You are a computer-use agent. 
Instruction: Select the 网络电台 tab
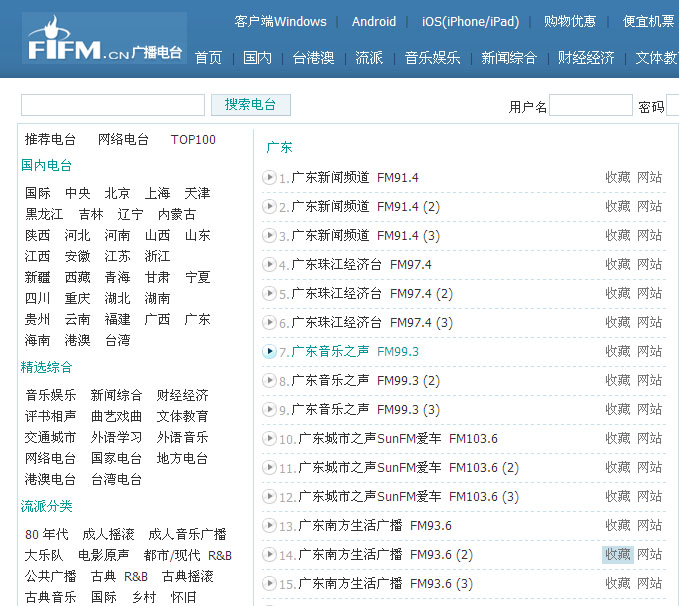pyautogui.click(x=123, y=140)
